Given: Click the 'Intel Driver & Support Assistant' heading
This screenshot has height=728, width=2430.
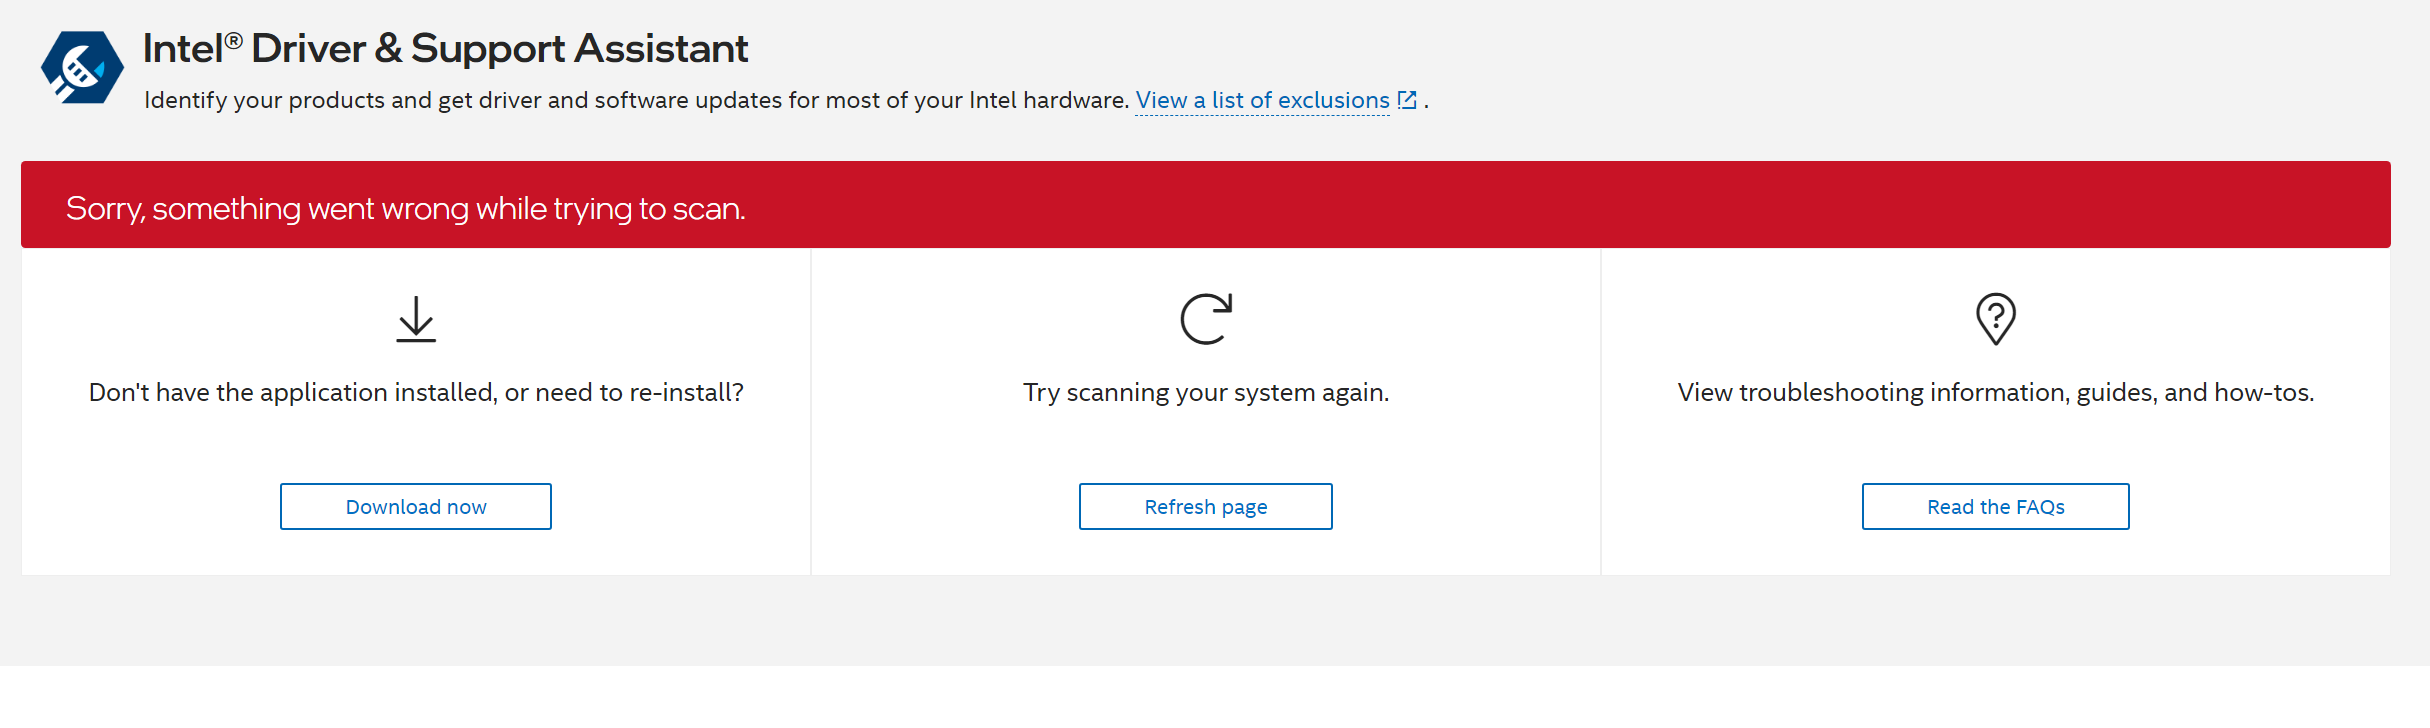Looking at the screenshot, I should (445, 48).
